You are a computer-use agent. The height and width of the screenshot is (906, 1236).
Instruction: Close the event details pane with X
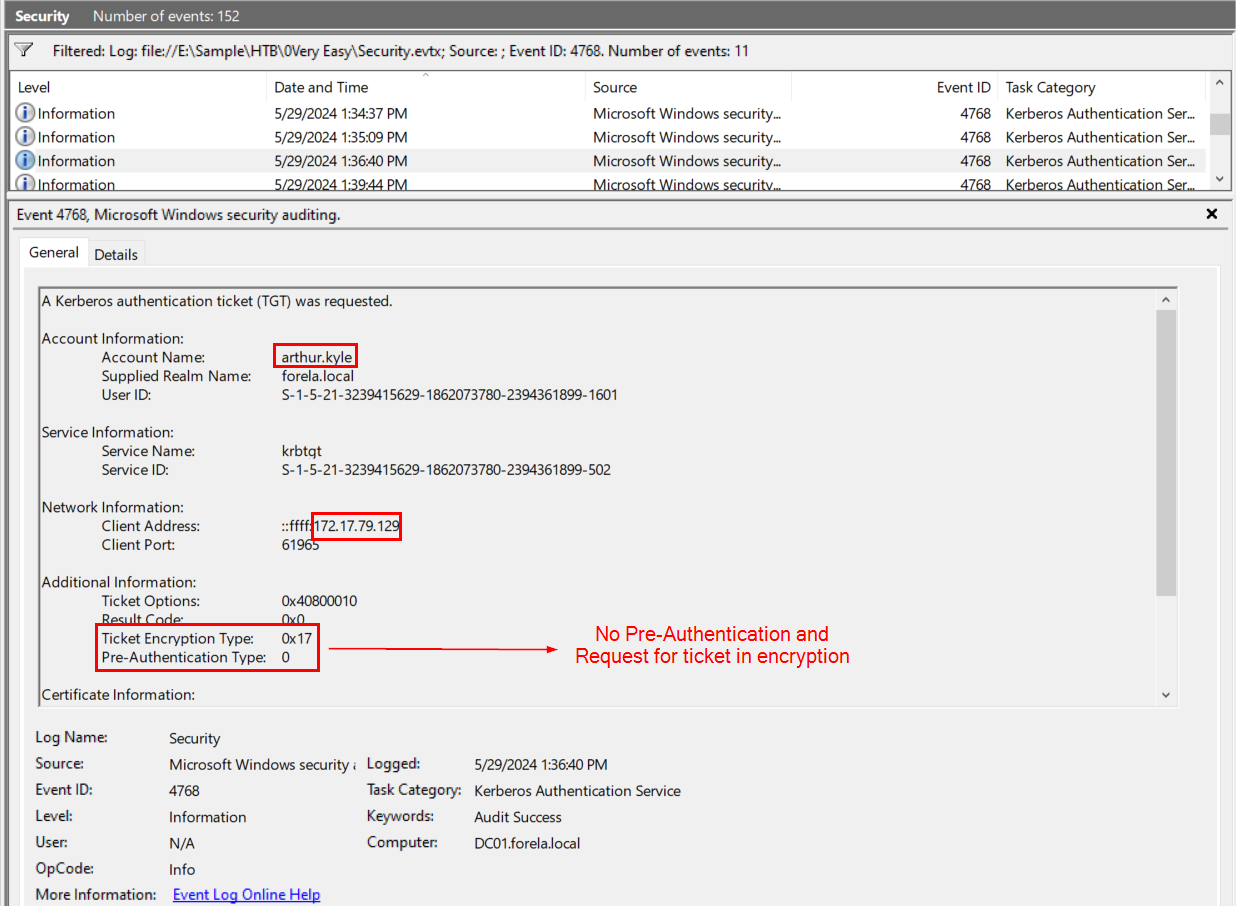coord(1212,214)
